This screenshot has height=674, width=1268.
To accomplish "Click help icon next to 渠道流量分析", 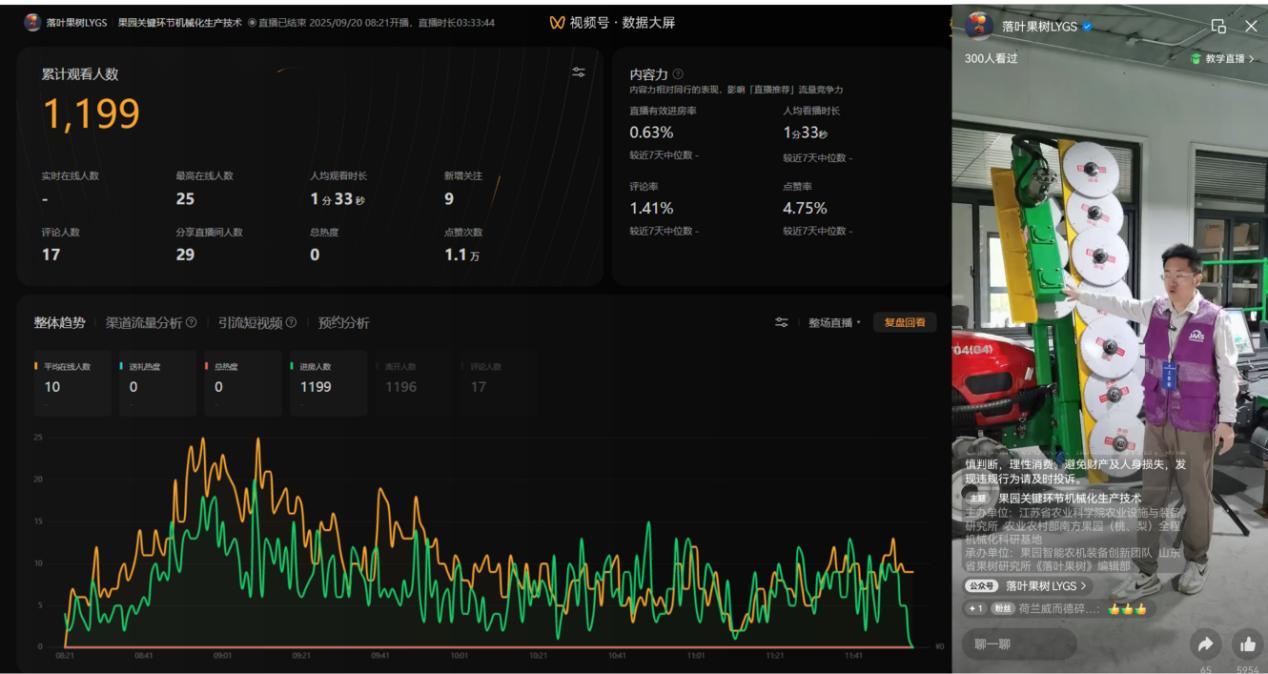I will pyautogui.click(x=191, y=322).
